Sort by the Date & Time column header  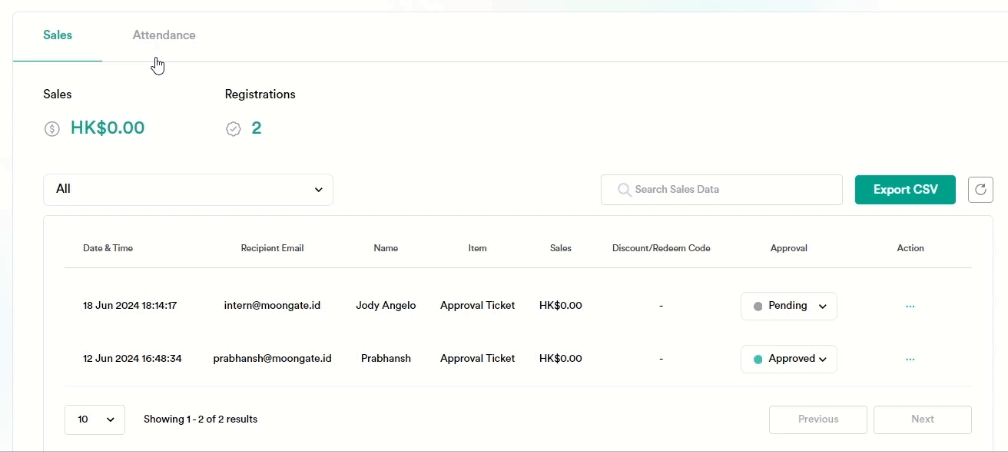coord(107,248)
